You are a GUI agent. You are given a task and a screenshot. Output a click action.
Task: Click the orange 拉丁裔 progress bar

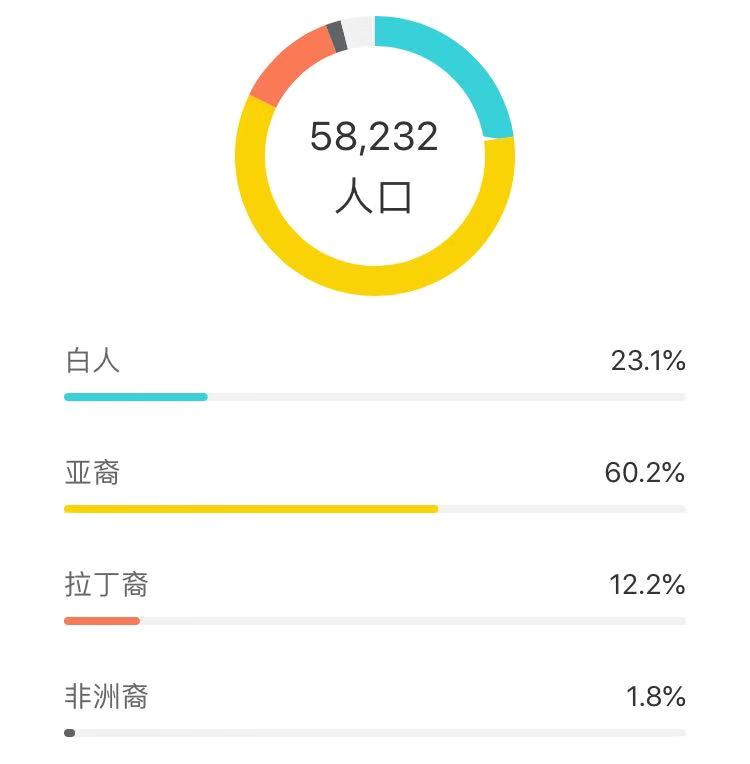[102, 621]
